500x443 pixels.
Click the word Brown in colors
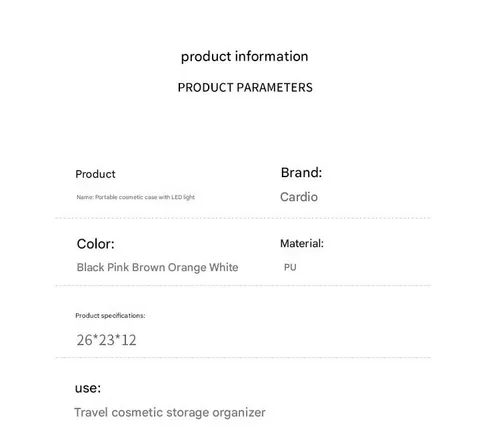[148, 267]
